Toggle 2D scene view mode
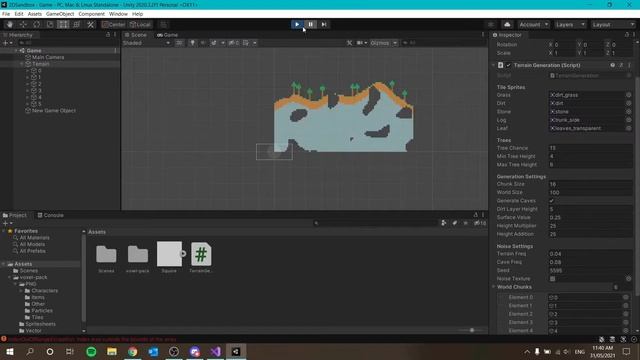 click(179, 43)
